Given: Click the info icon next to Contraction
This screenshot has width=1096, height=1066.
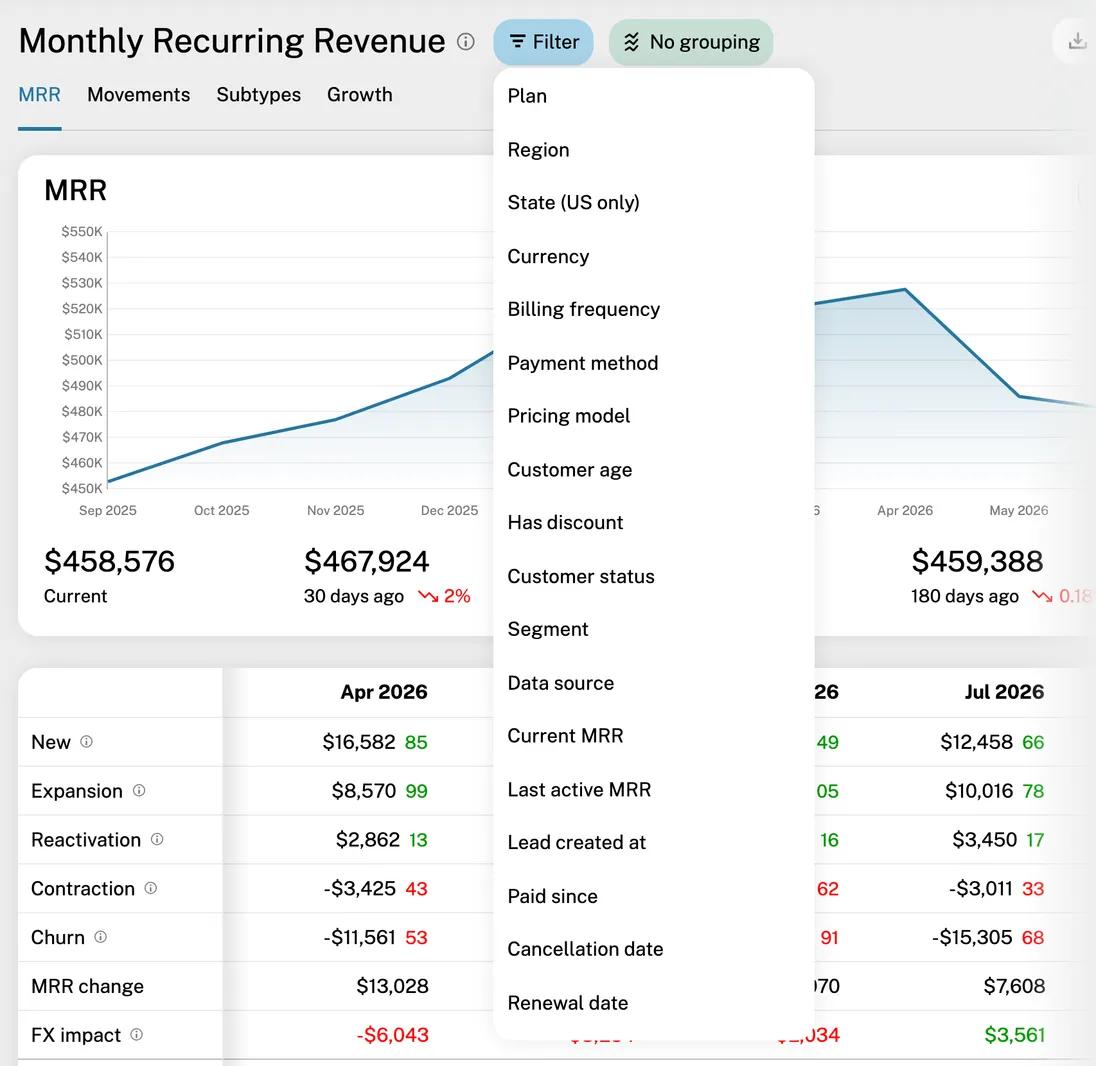Looking at the screenshot, I should point(151,888).
